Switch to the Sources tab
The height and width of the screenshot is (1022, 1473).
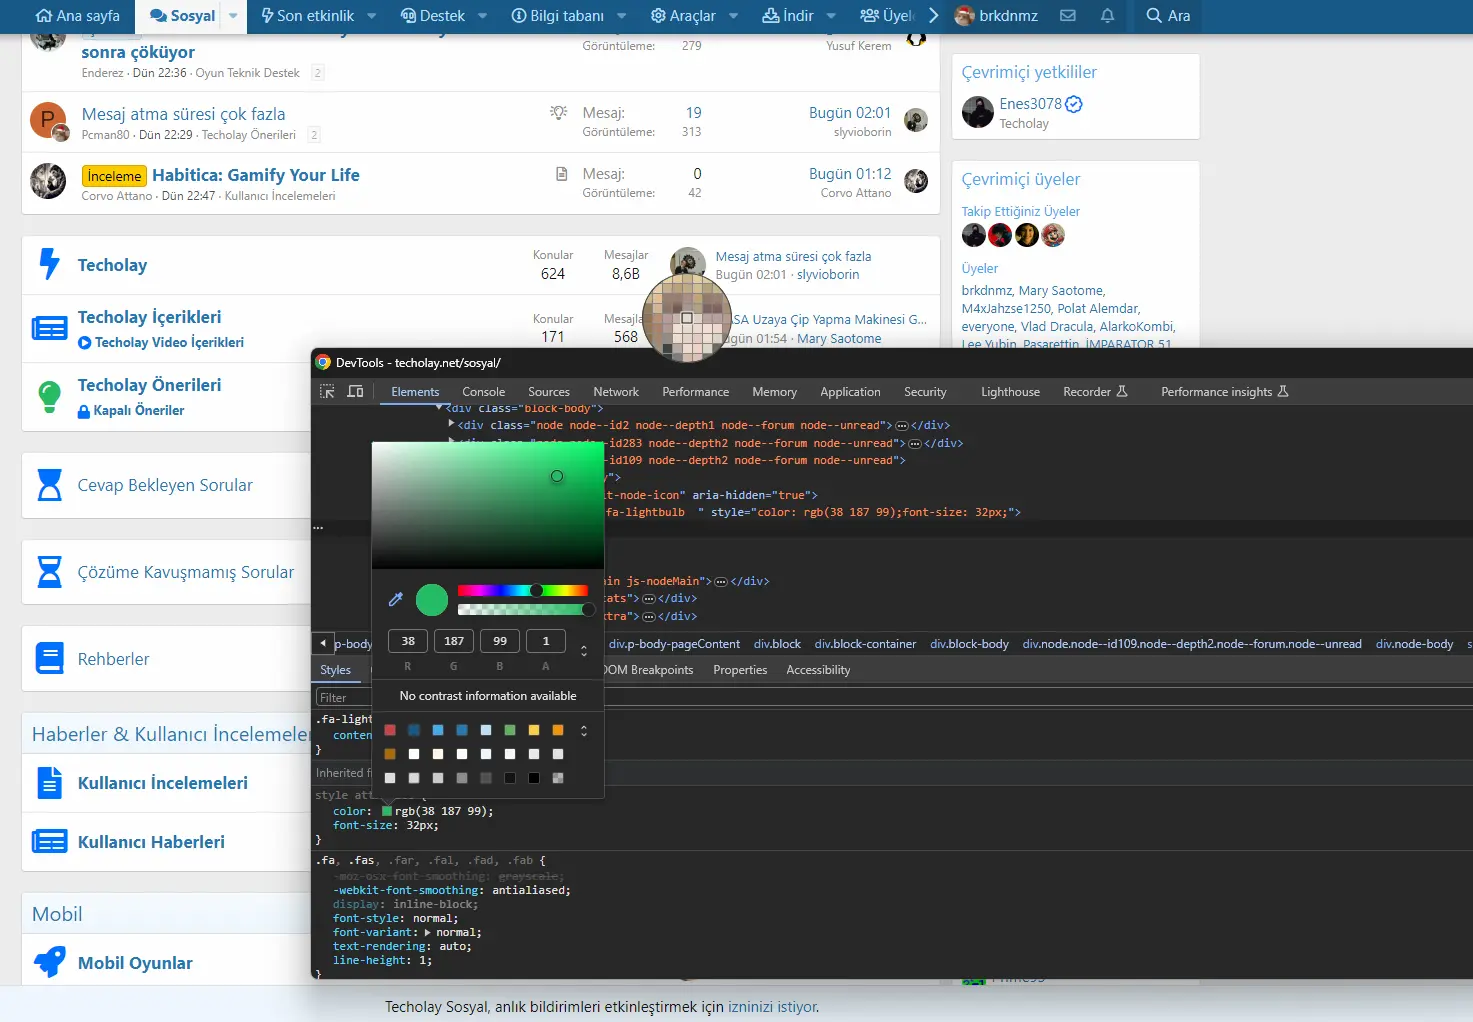(549, 392)
